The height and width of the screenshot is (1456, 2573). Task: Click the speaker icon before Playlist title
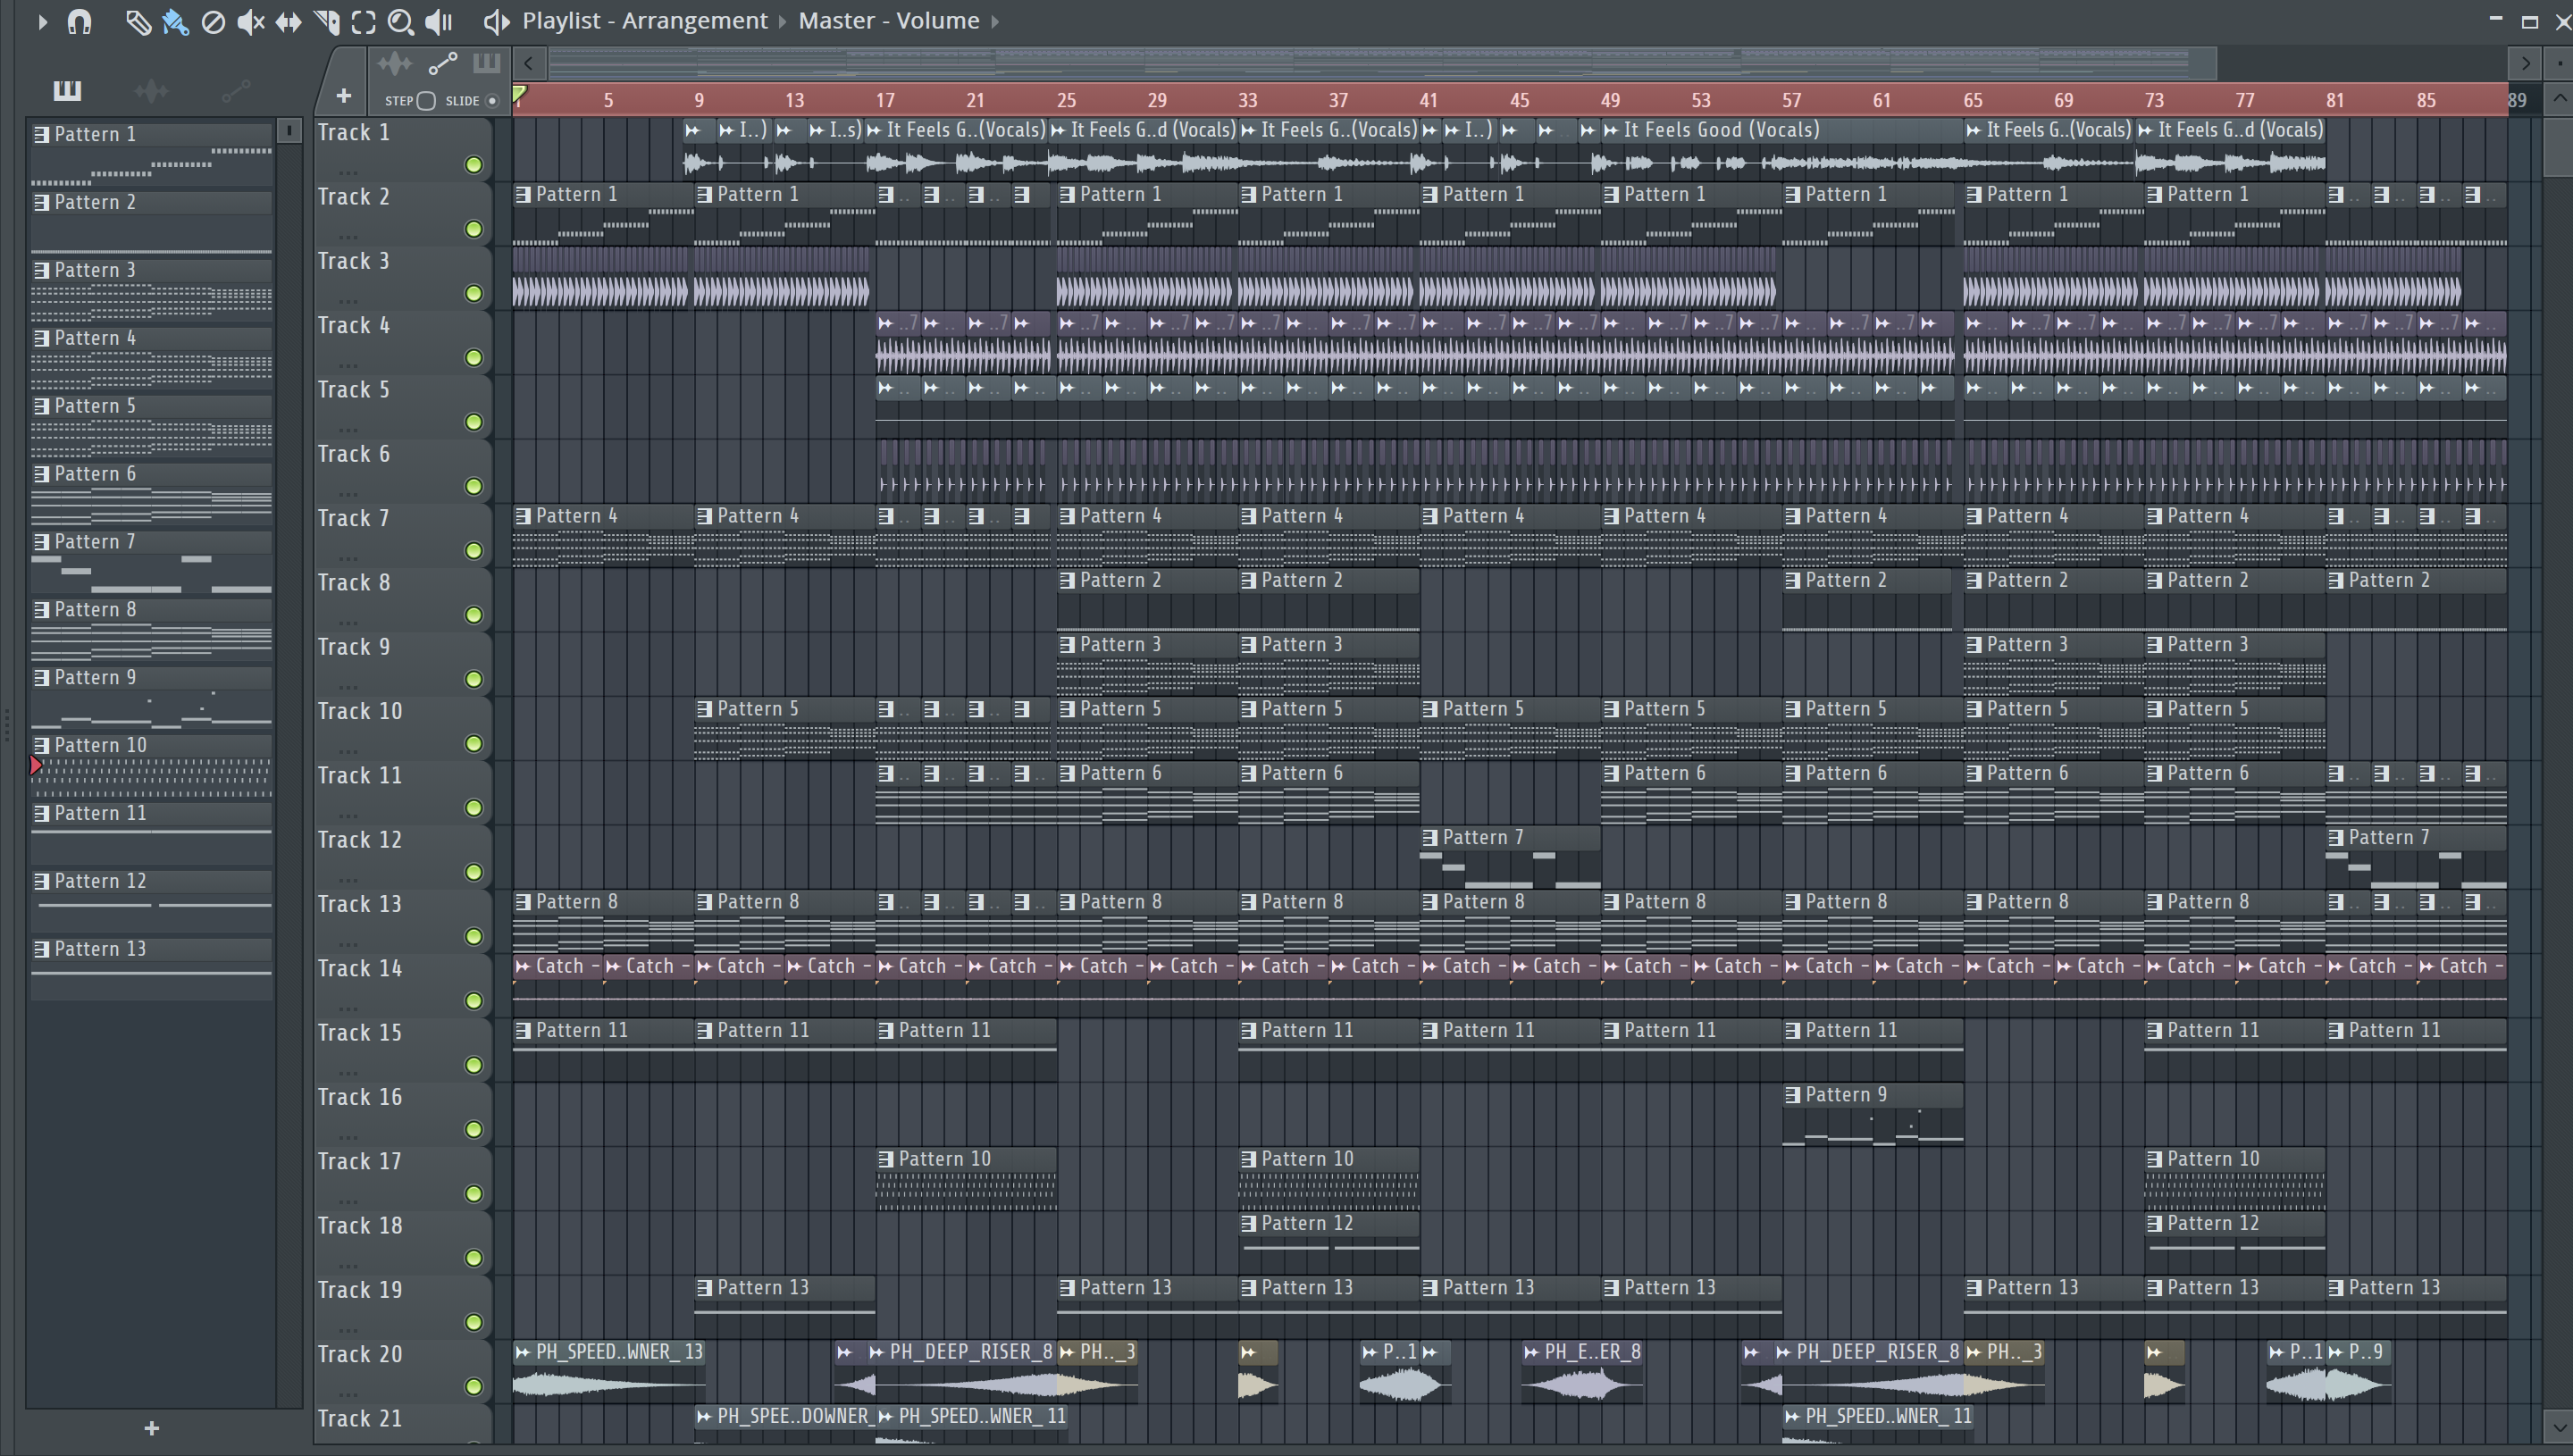pos(496,21)
